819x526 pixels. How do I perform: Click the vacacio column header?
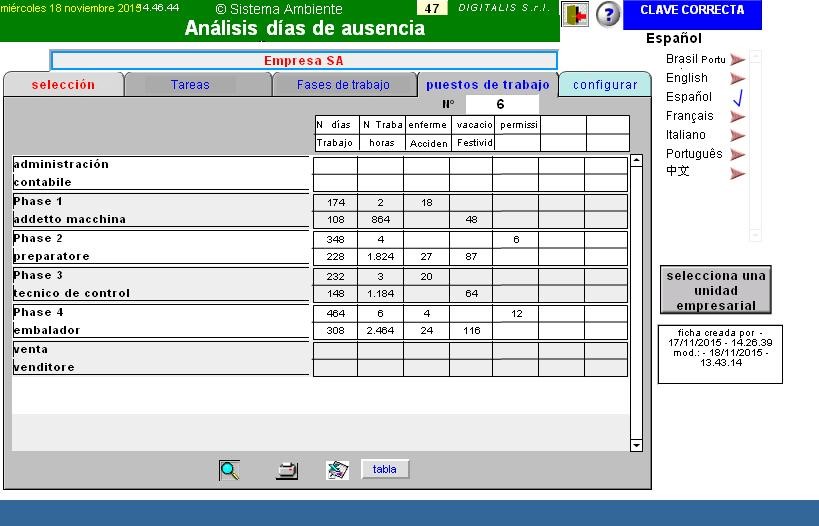click(473, 125)
